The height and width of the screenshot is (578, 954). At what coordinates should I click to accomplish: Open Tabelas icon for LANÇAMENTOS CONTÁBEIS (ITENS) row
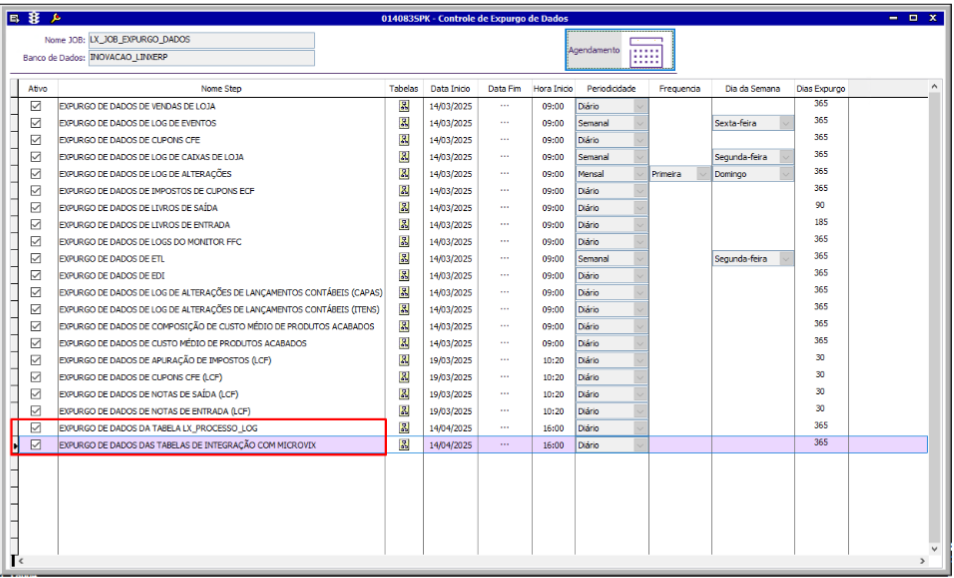coord(404,309)
